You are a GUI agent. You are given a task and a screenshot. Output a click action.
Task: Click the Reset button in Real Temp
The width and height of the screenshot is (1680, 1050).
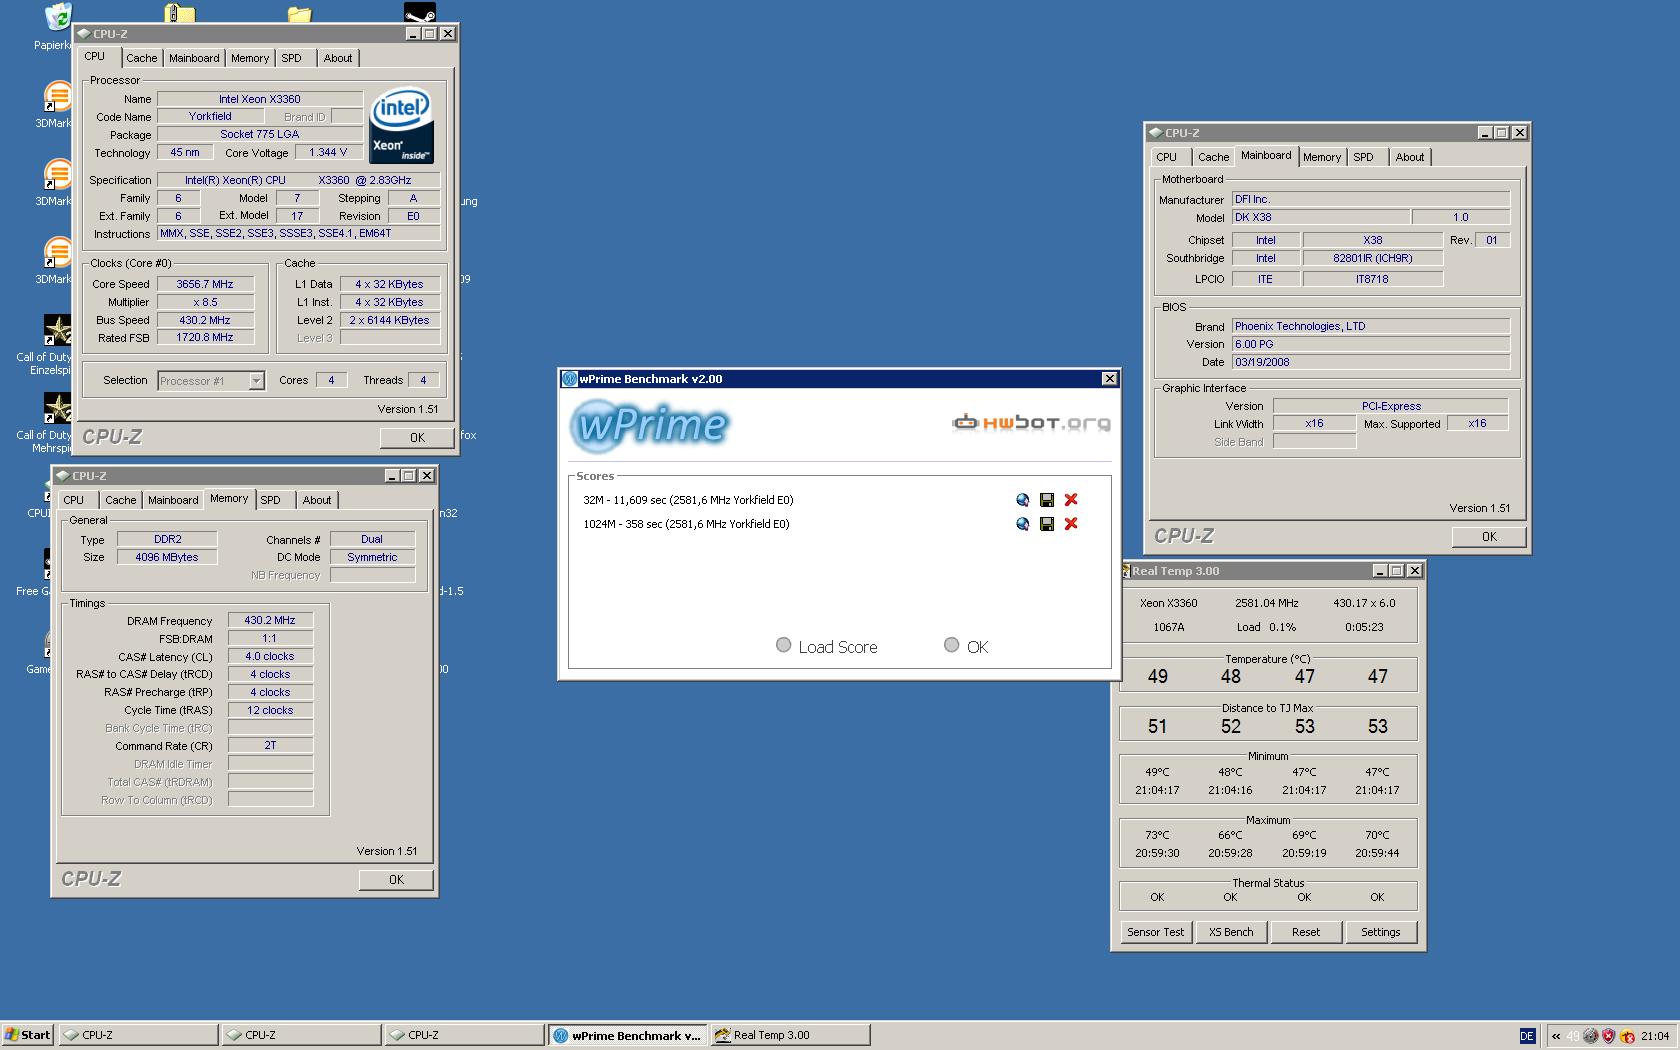tap(1306, 932)
